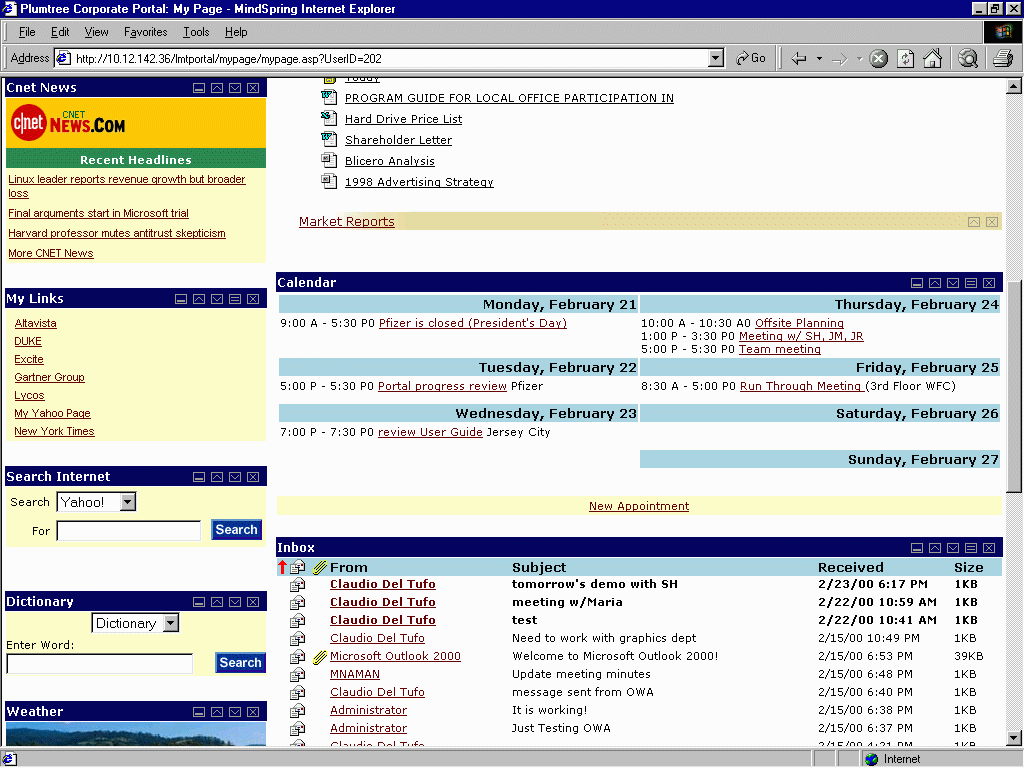Click the Stop loading toolbar icon
The image size is (1024, 768).
(x=879, y=59)
